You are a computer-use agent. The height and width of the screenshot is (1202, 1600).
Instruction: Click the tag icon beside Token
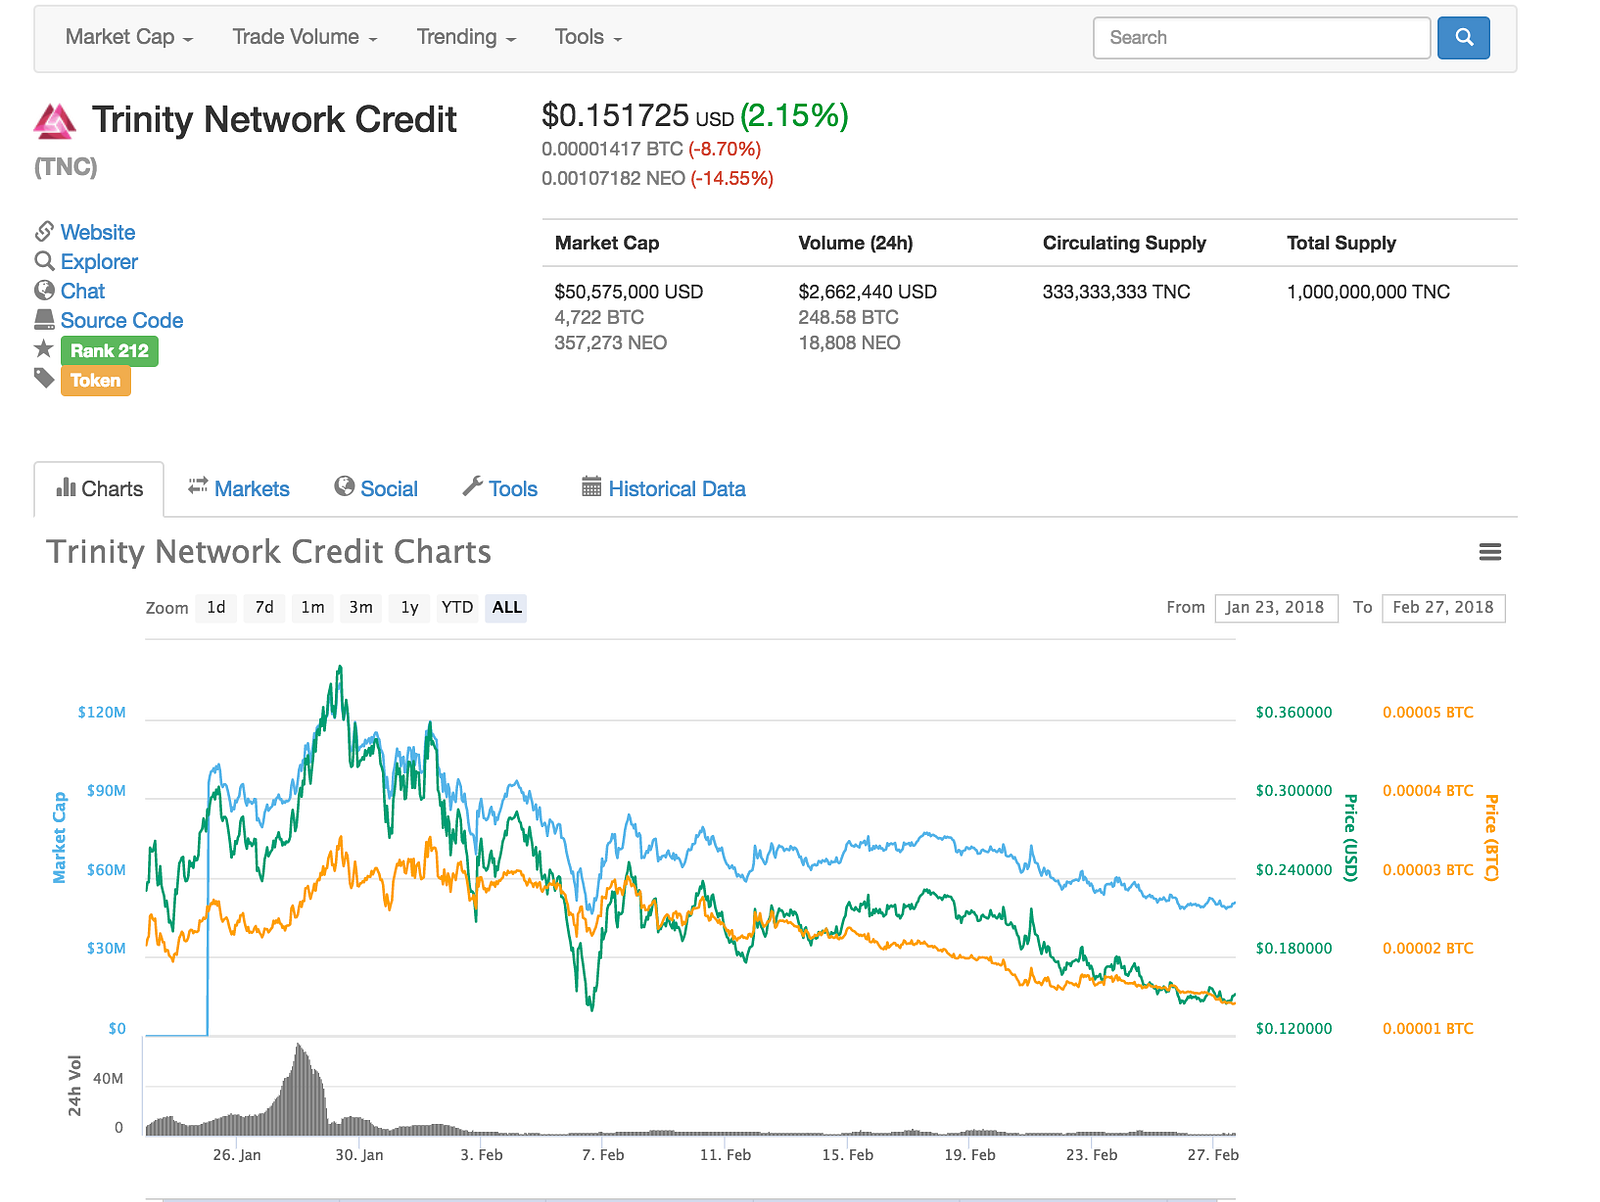pos(44,378)
